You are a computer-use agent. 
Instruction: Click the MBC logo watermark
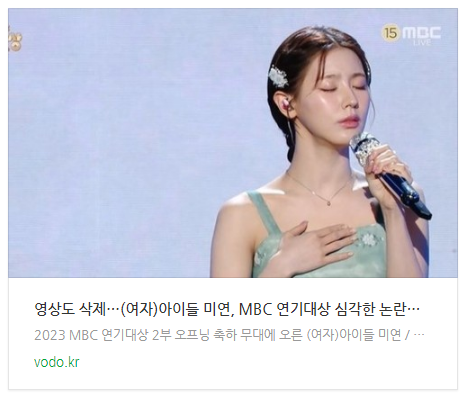click(x=421, y=33)
